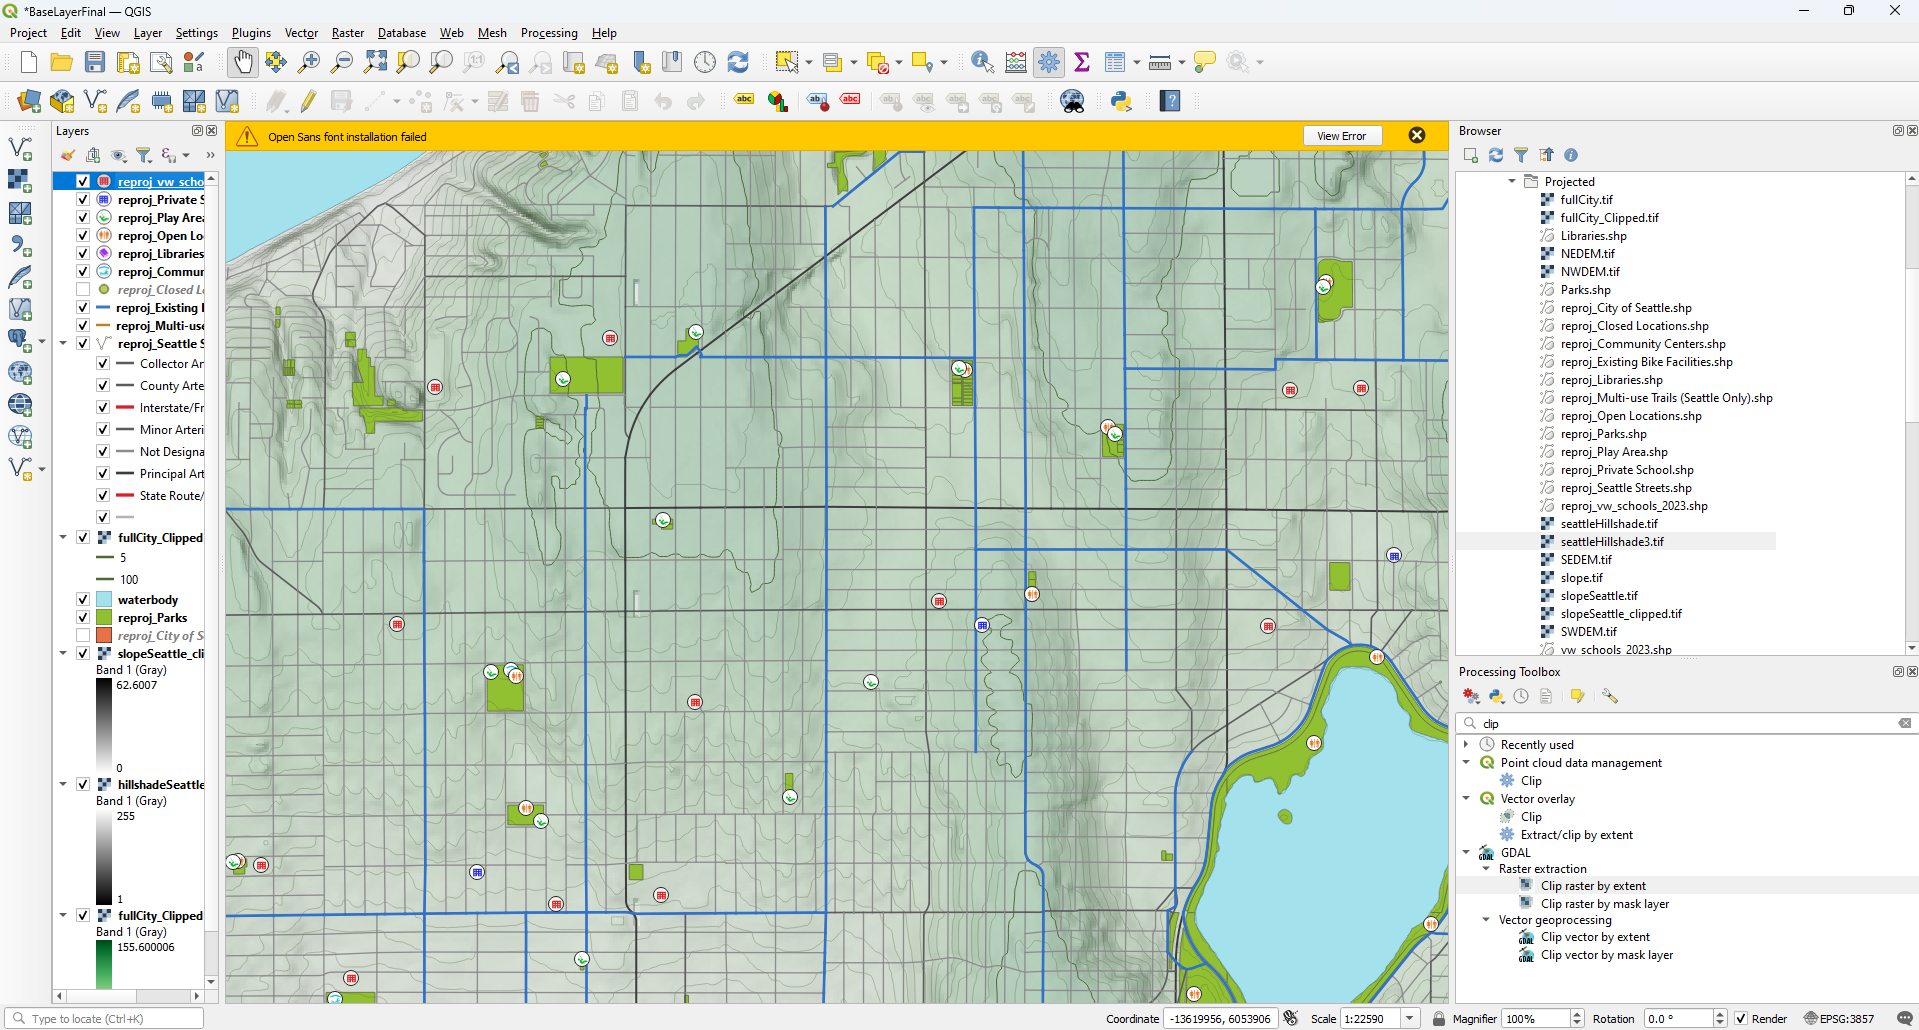1919x1030 pixels.
Task: Toggle visibility of reproj_Libraries layer
Action: pos(83,254)
